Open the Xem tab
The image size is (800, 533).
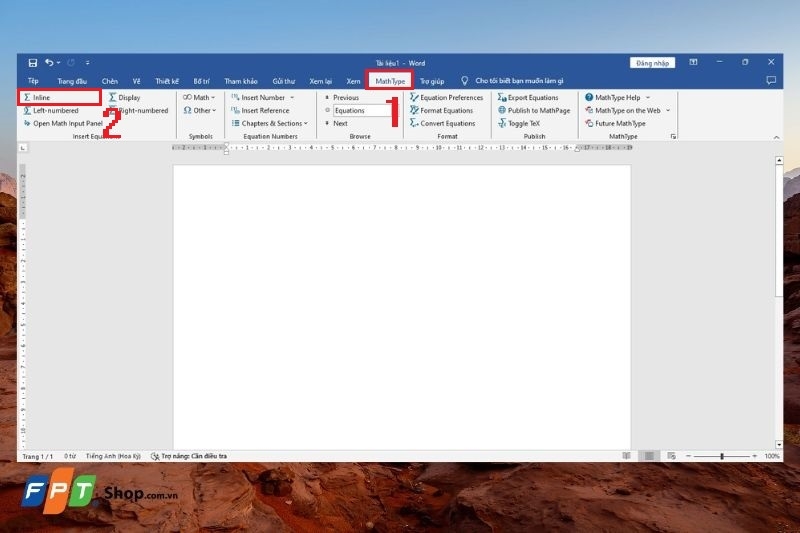tap(353, 81)
